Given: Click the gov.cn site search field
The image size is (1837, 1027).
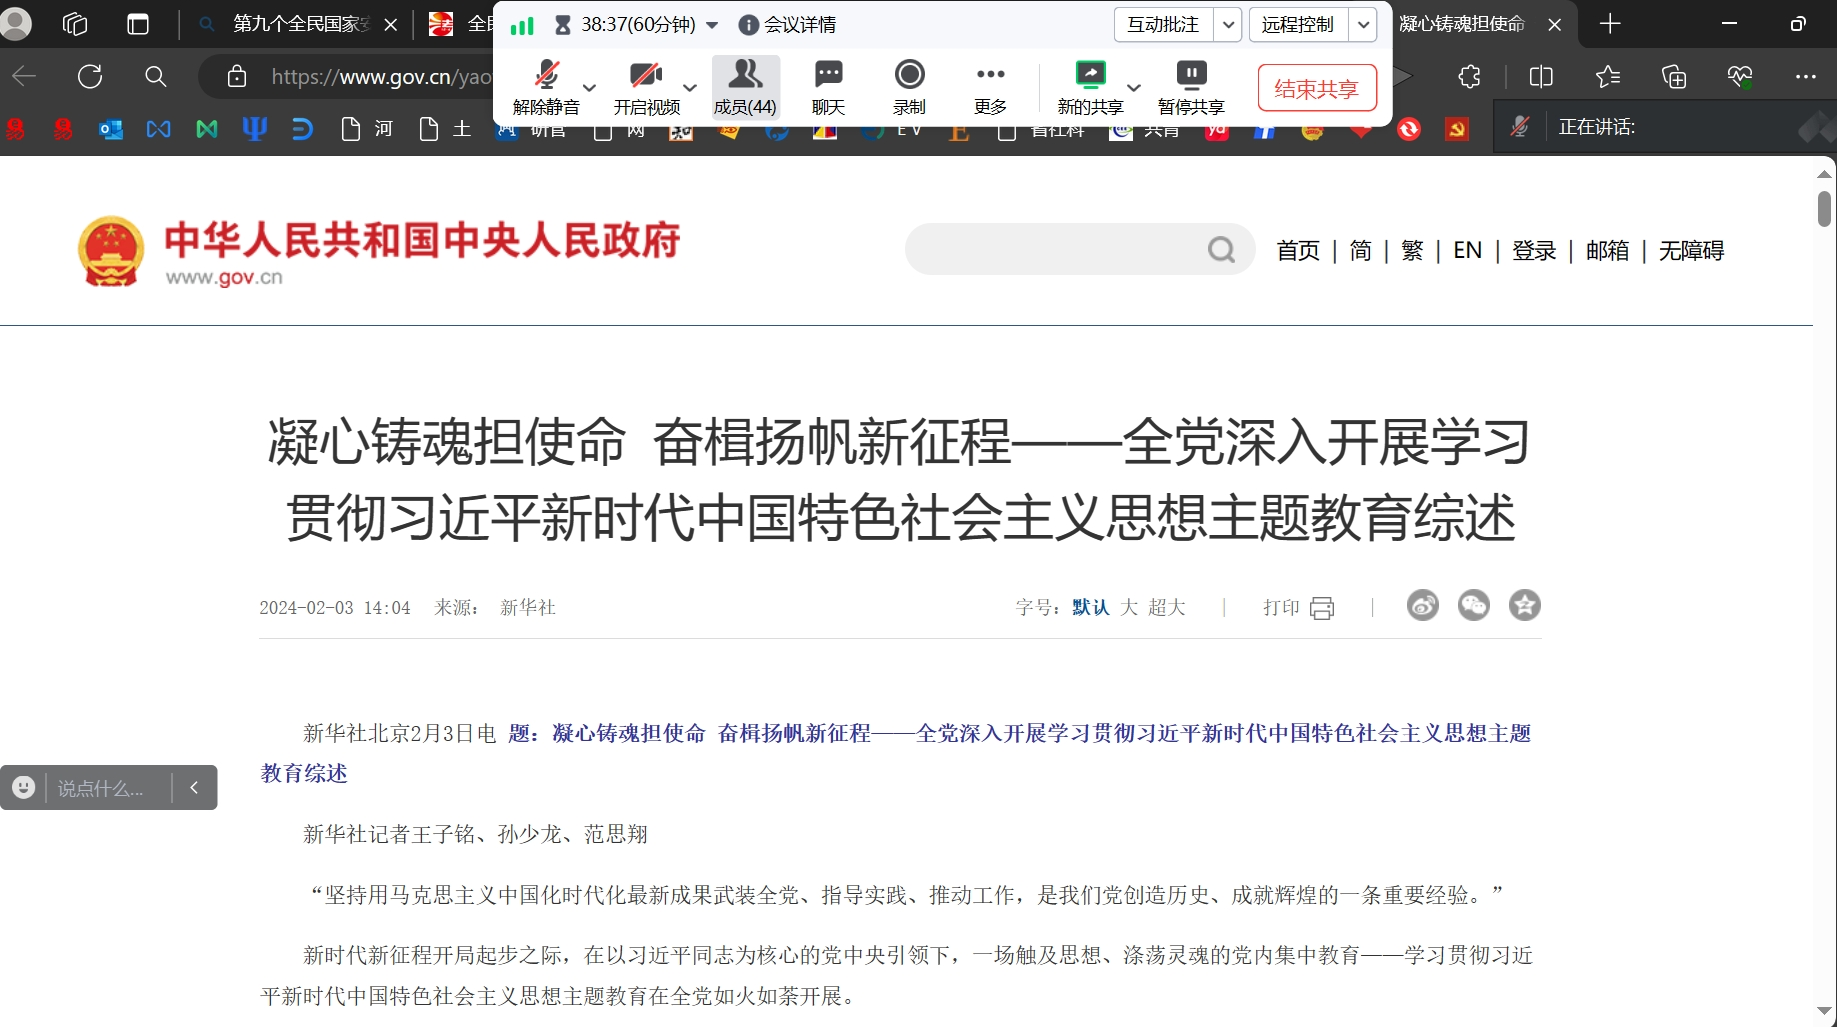Looking at the screenshot, I should tap(1055, 250).
